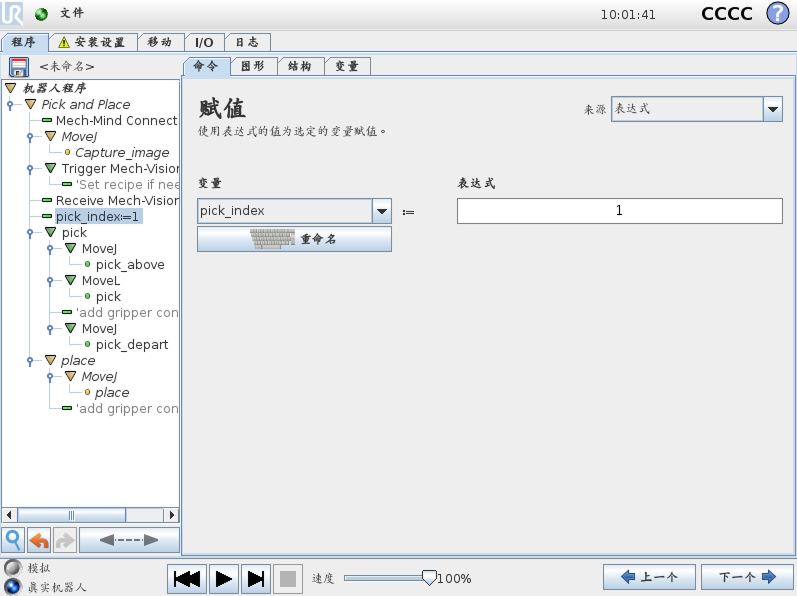This screenshot has width=797, height=596.
Task: Select Capture_image waypoint
Action: tap(122, 152)
